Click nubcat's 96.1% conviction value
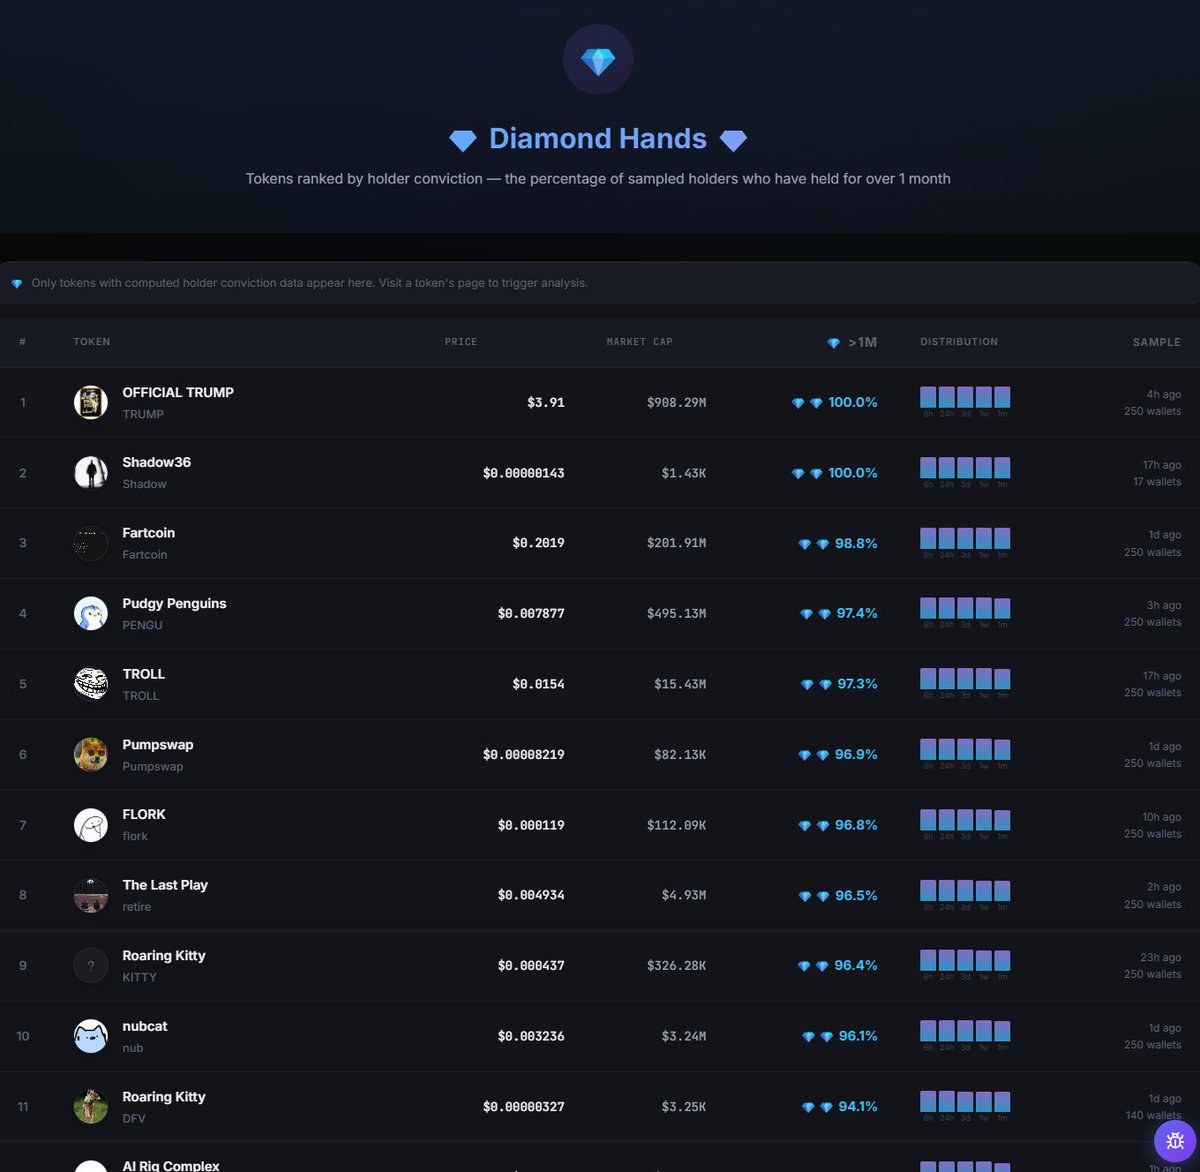Screen dimensions: 1200x1172 click(x=858, y=1036)
